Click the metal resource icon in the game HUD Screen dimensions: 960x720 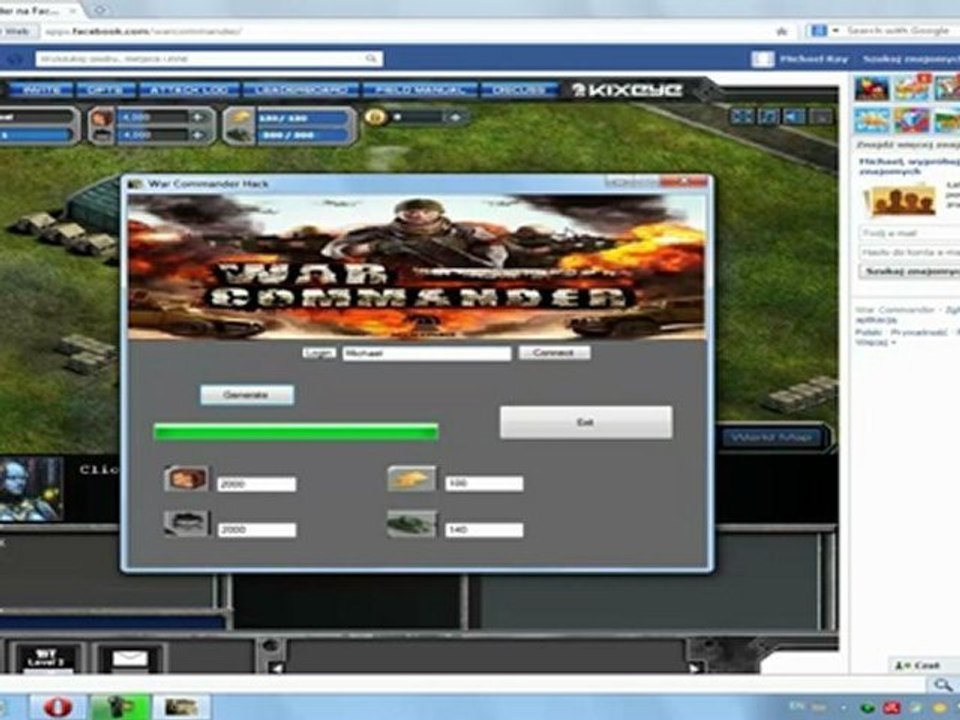[x=102, y=116]
